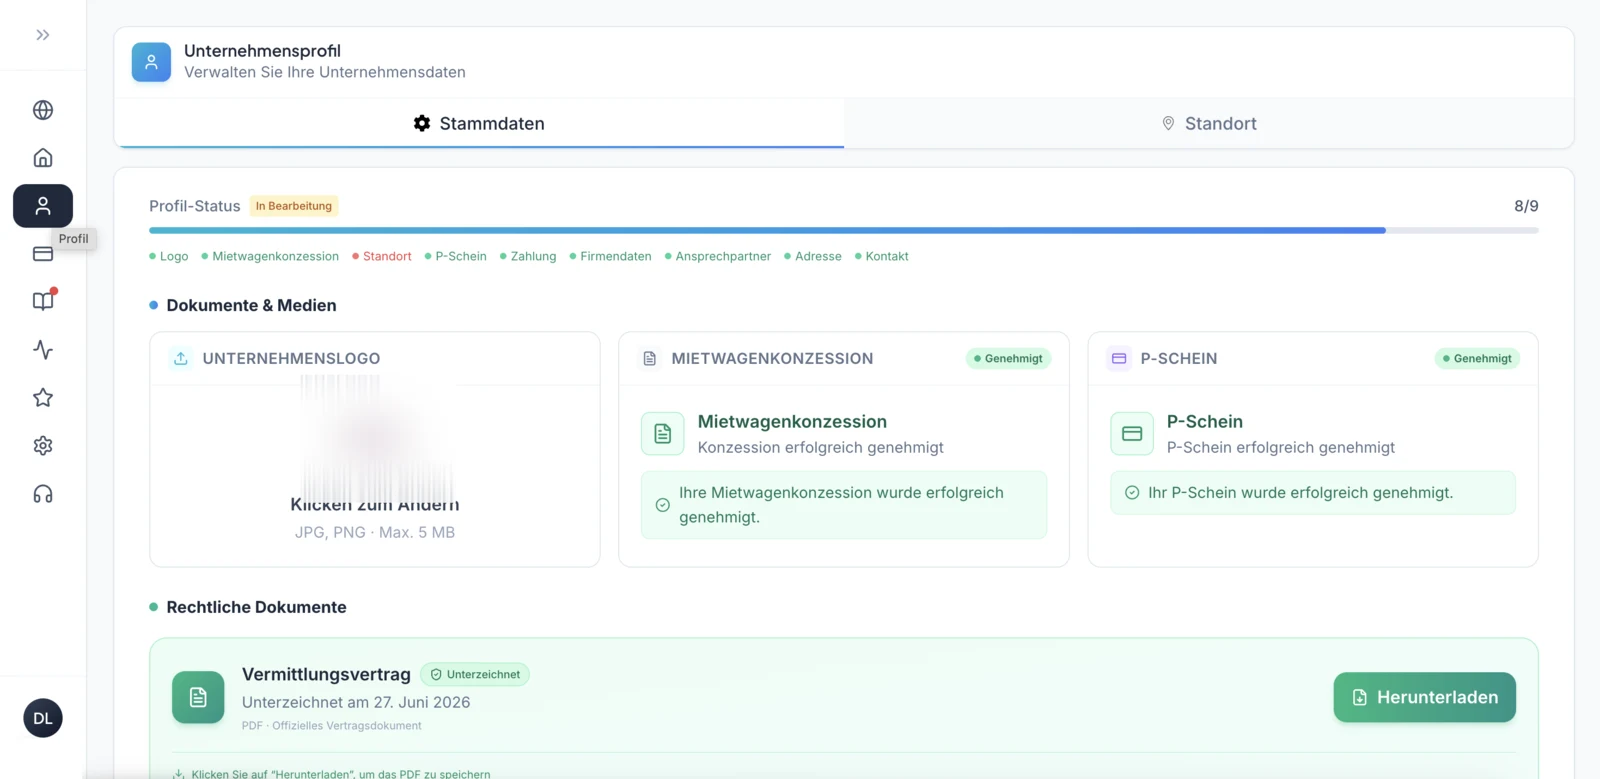Click the Dokumente & Medien section heading
Image resolution: width=1600 pixels, height=779 pixels.
tap(251, 305)
